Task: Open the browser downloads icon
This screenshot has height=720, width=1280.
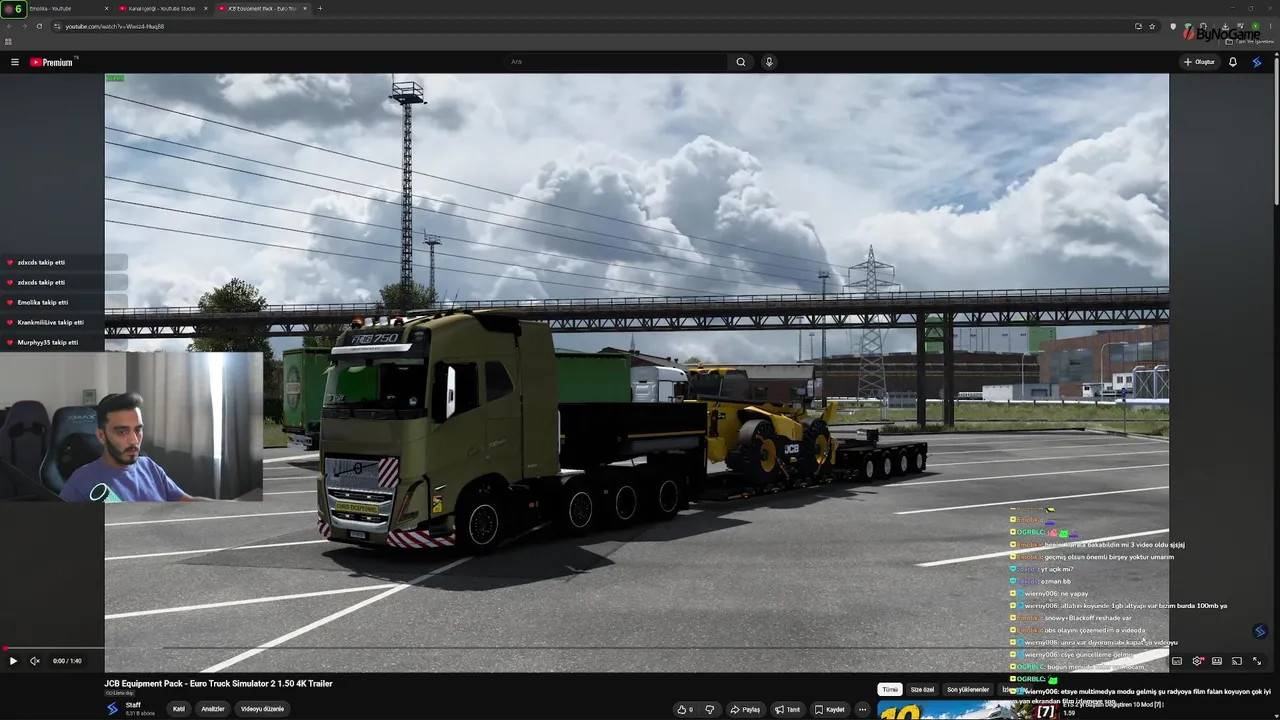Action: point(1225,26)
